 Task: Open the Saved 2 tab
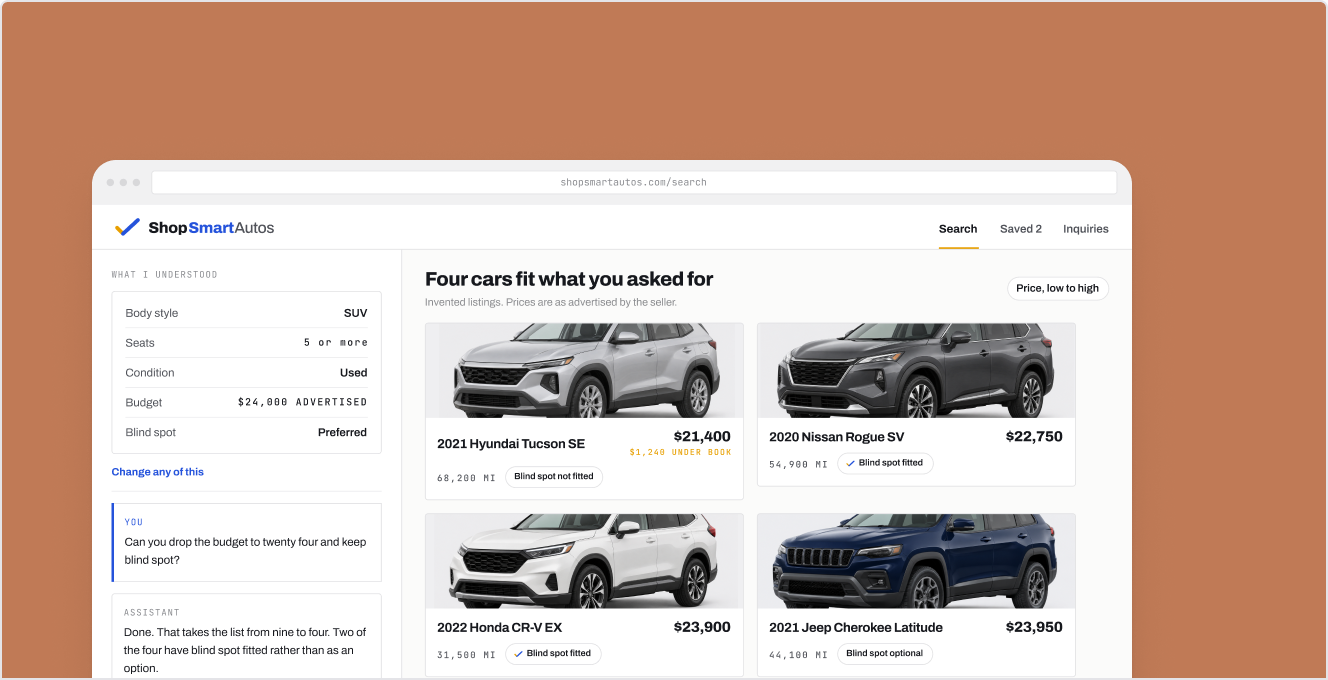coord(1021,229)
